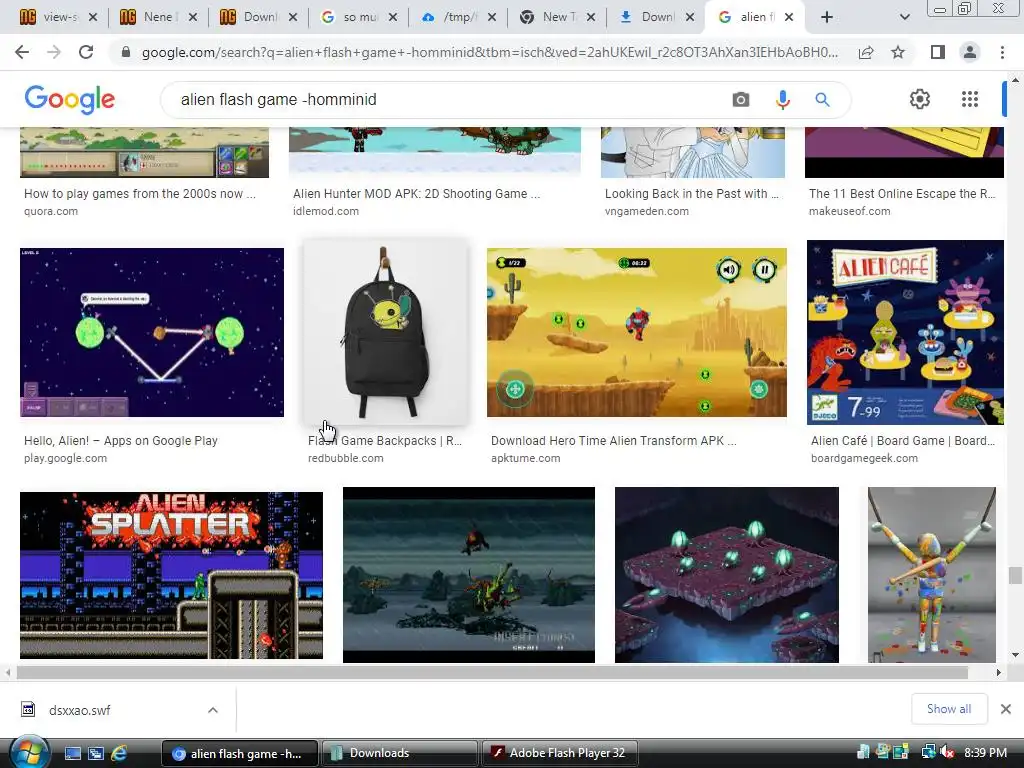Open 'Alien Café | Board Game' link

coord(903,440)
